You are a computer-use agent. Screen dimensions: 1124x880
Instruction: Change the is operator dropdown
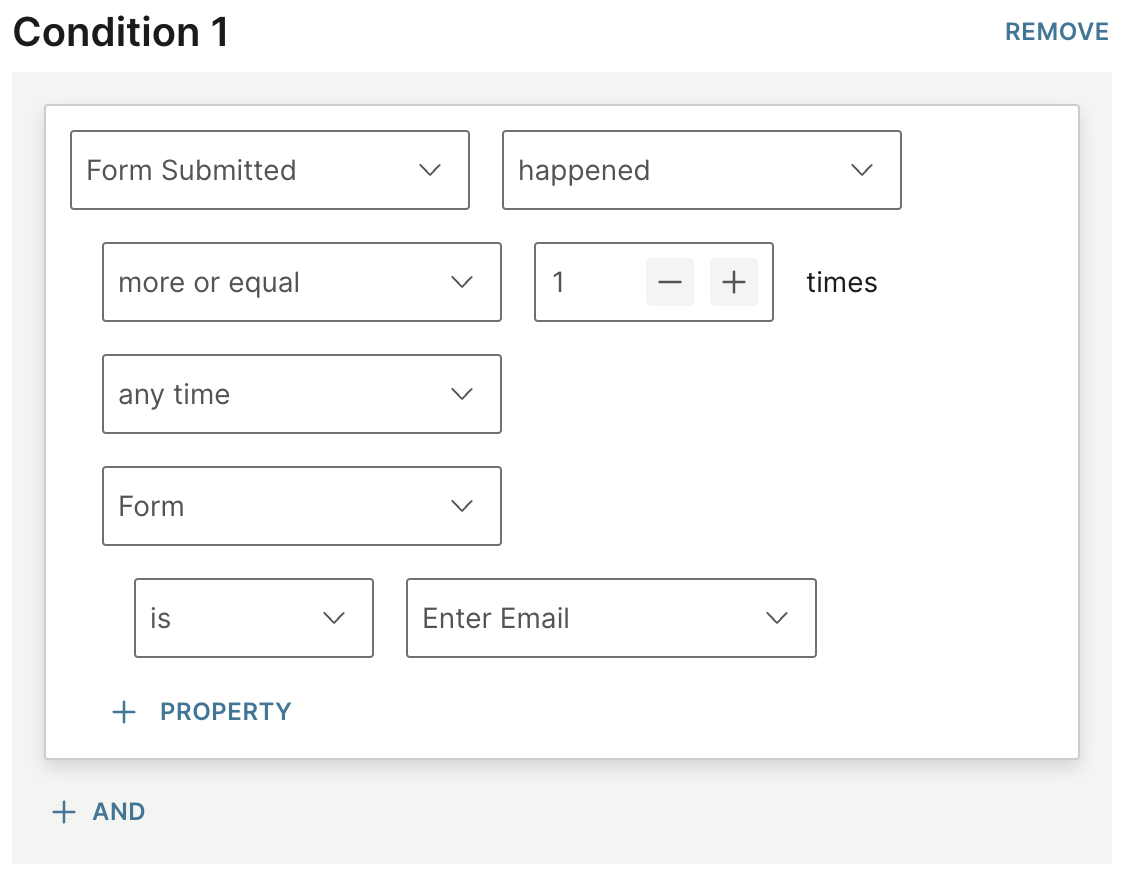254,618
